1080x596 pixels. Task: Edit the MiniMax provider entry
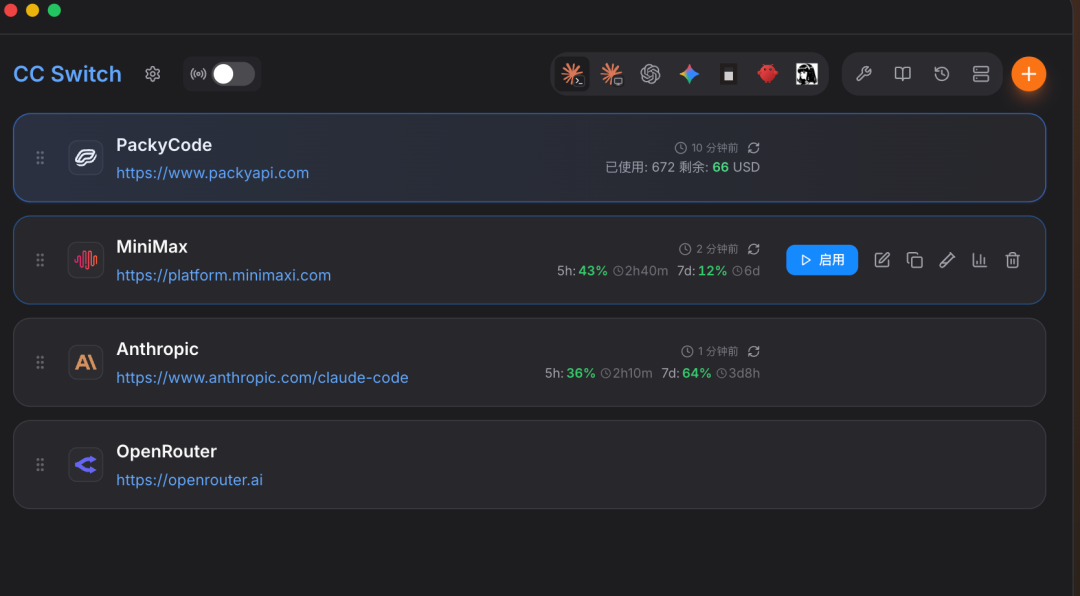click(x=882, y=260)
